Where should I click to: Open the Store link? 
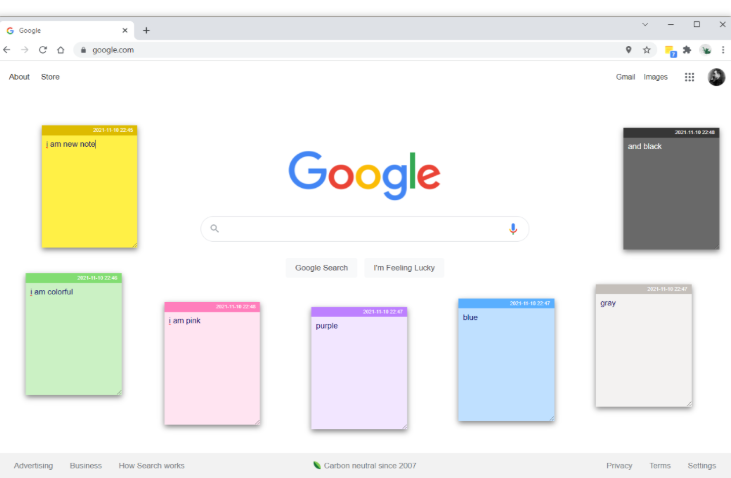[50, 77]
